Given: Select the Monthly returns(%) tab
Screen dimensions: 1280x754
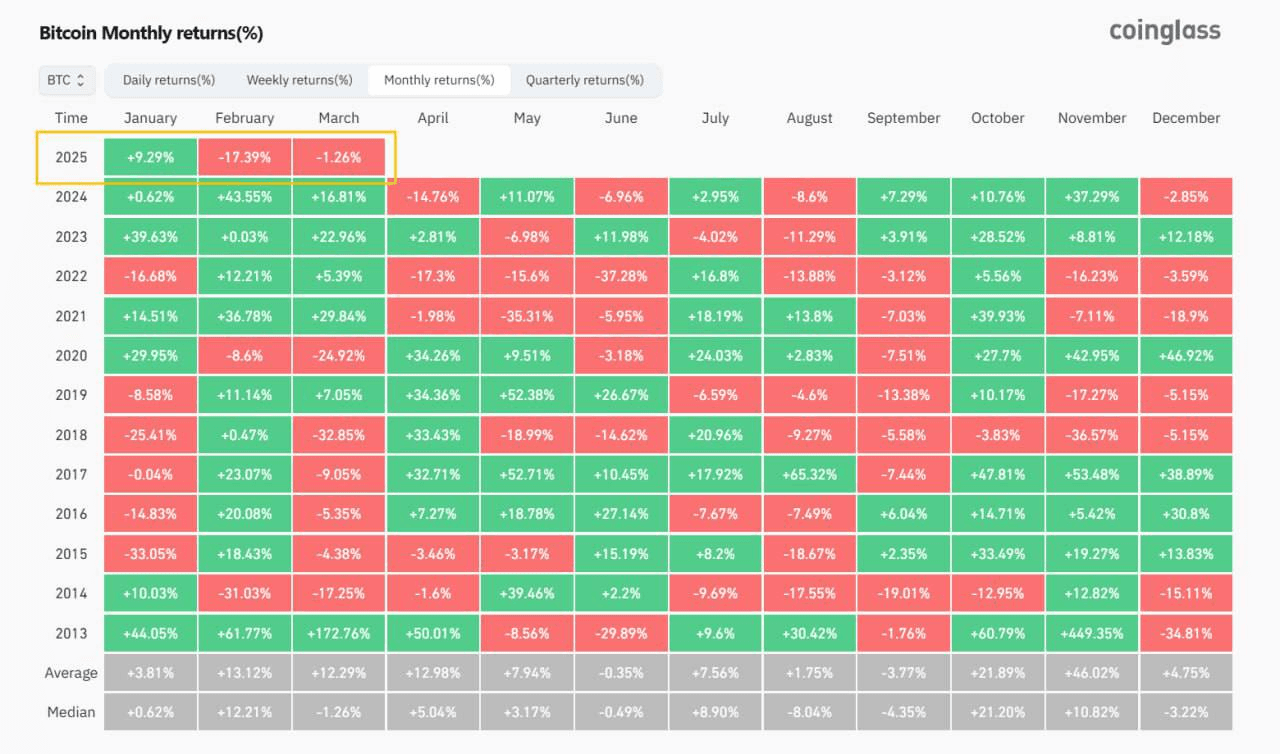Looking at the screenshot, I should coord(439,80).
